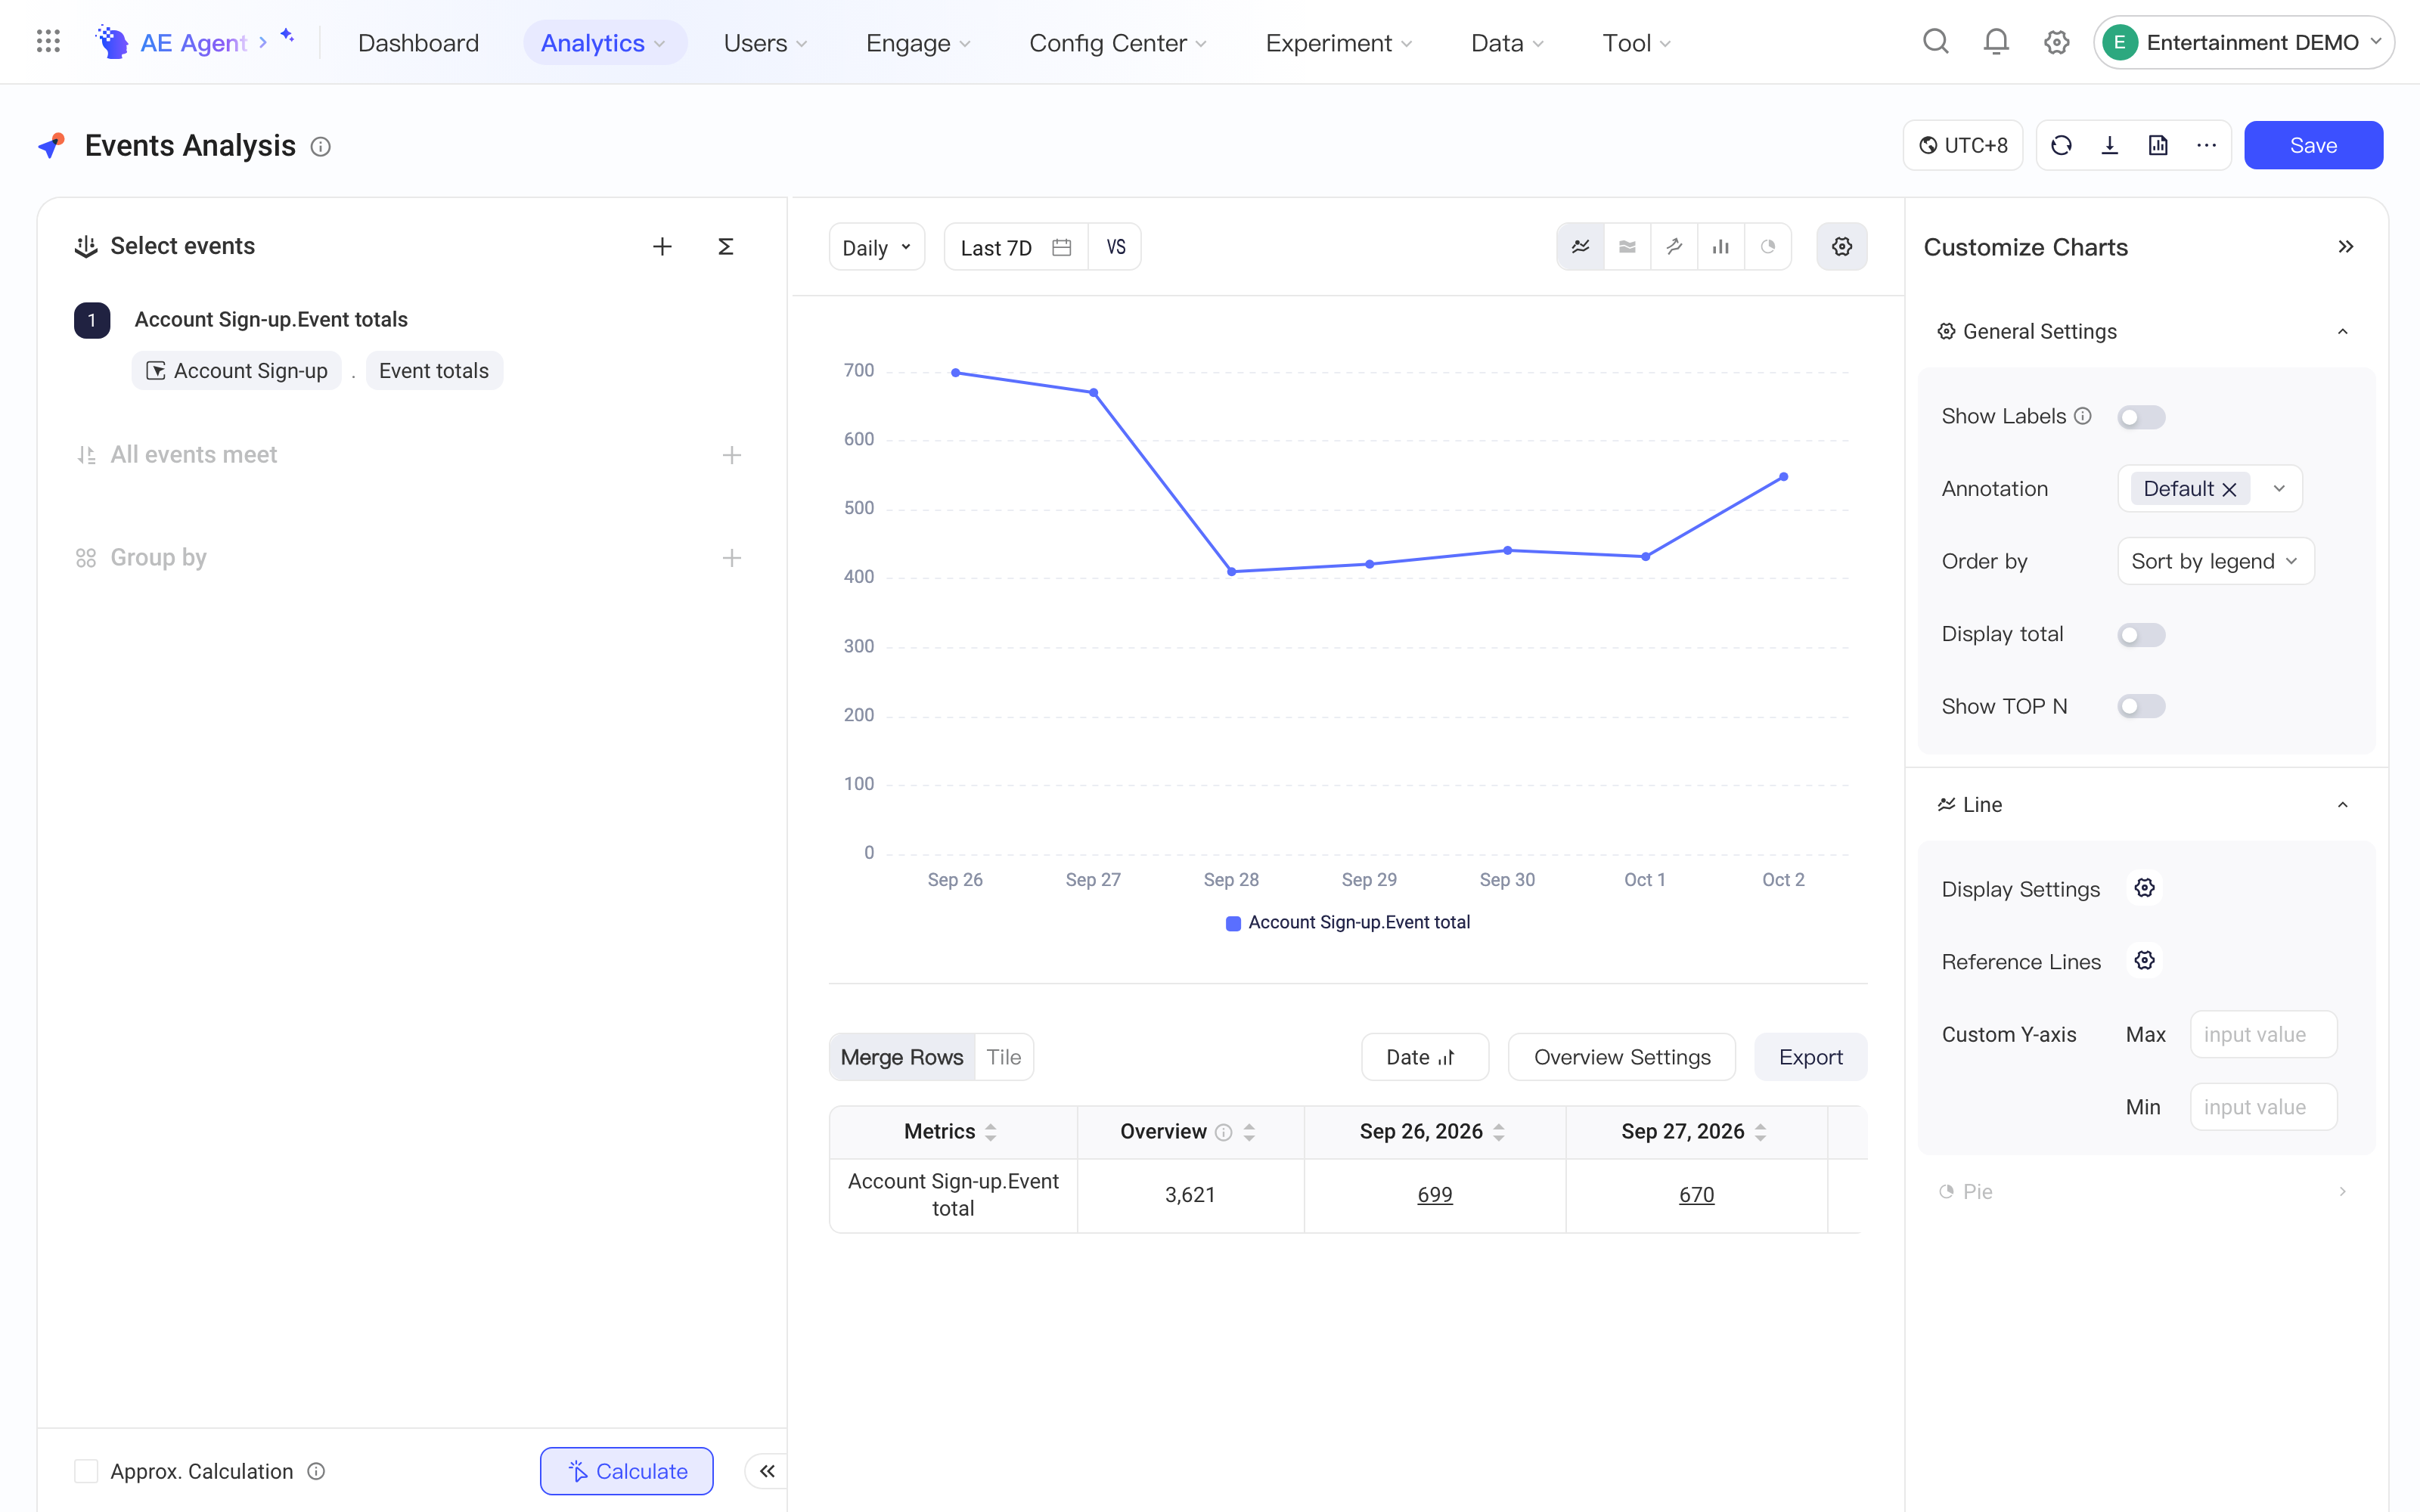
Task: Add a formula with sigma icon
Action: (x=726, y=247)
